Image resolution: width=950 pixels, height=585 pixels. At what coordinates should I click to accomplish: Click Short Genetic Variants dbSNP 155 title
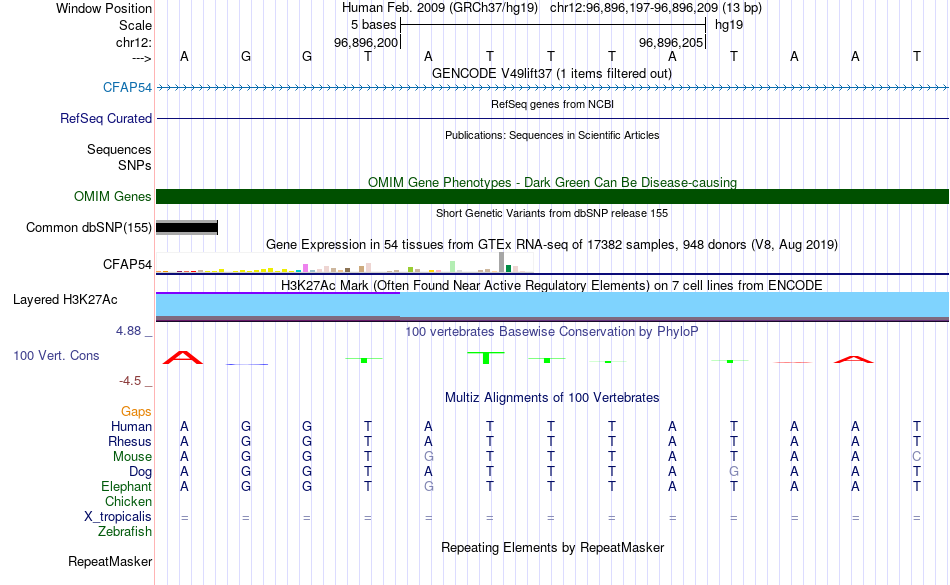tap(552, 213)
